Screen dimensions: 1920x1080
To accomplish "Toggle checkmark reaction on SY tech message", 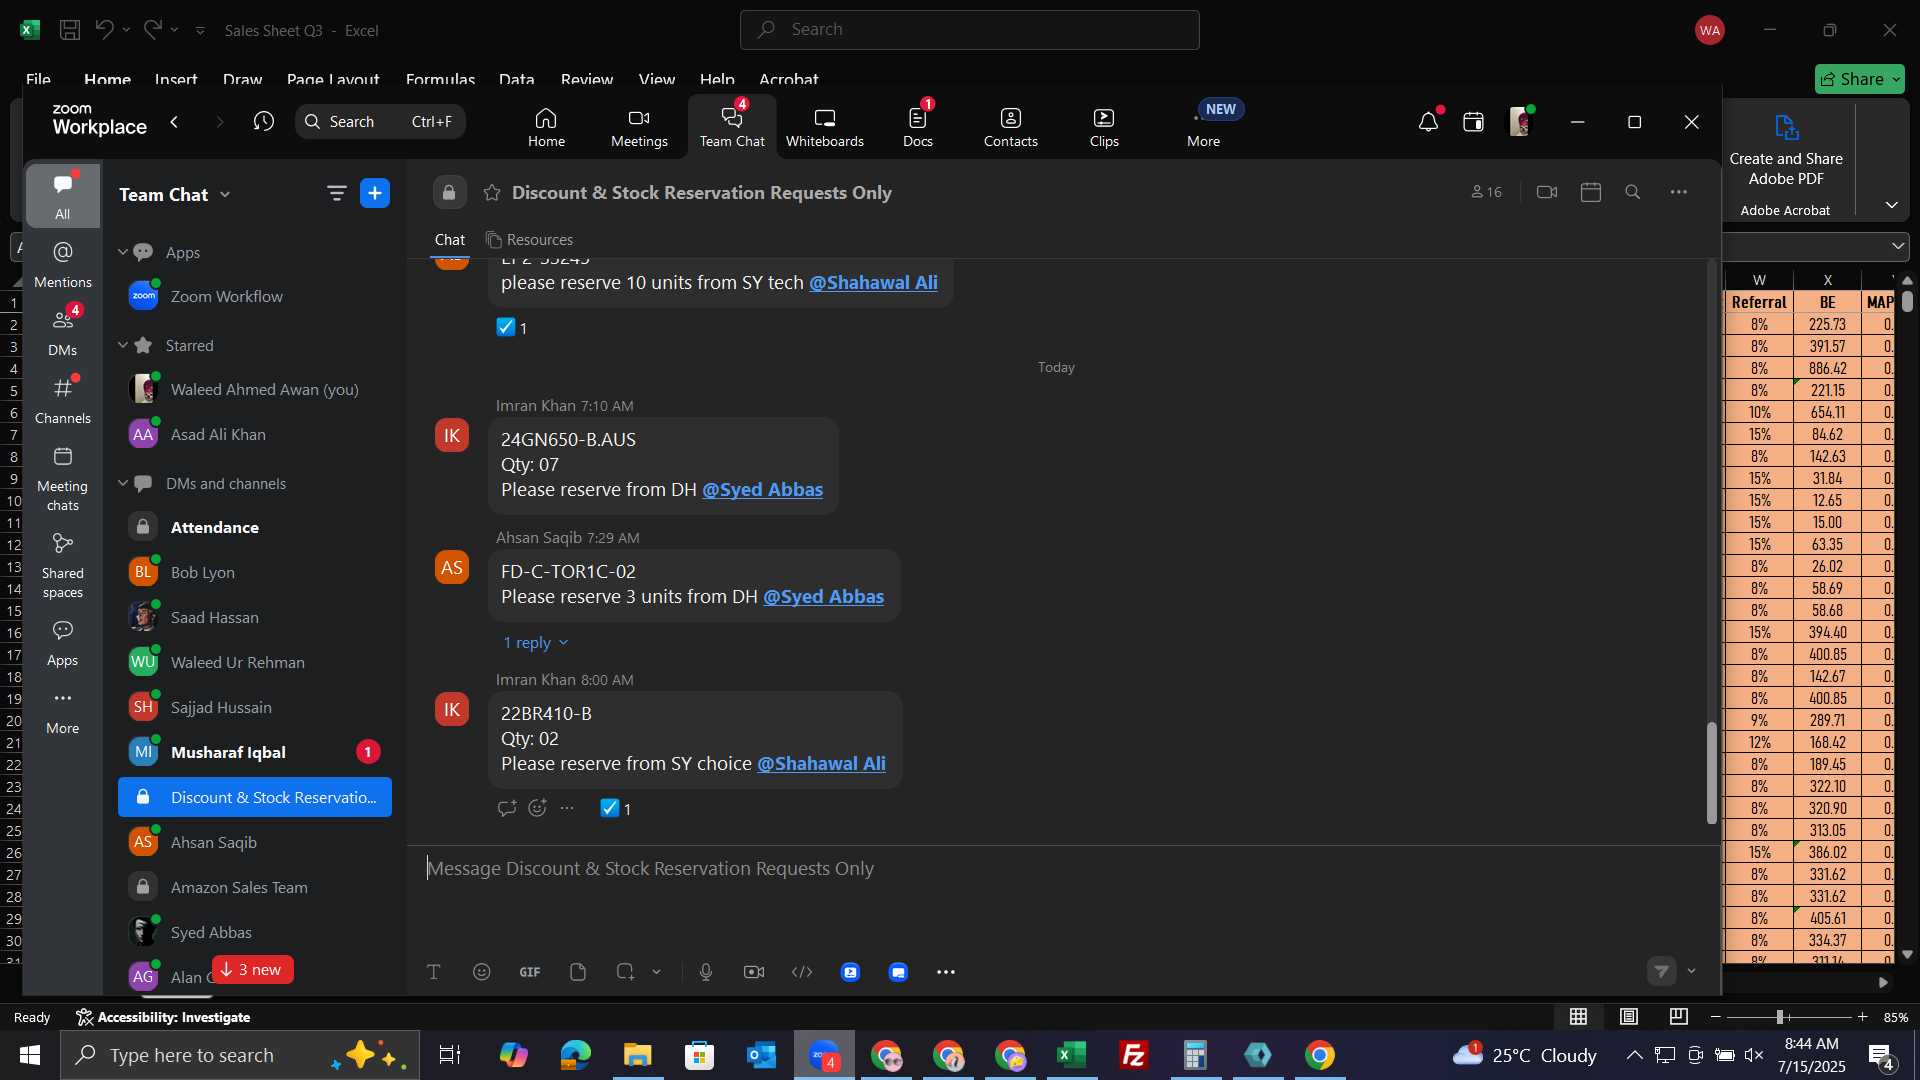I will [x=512, y=327].
